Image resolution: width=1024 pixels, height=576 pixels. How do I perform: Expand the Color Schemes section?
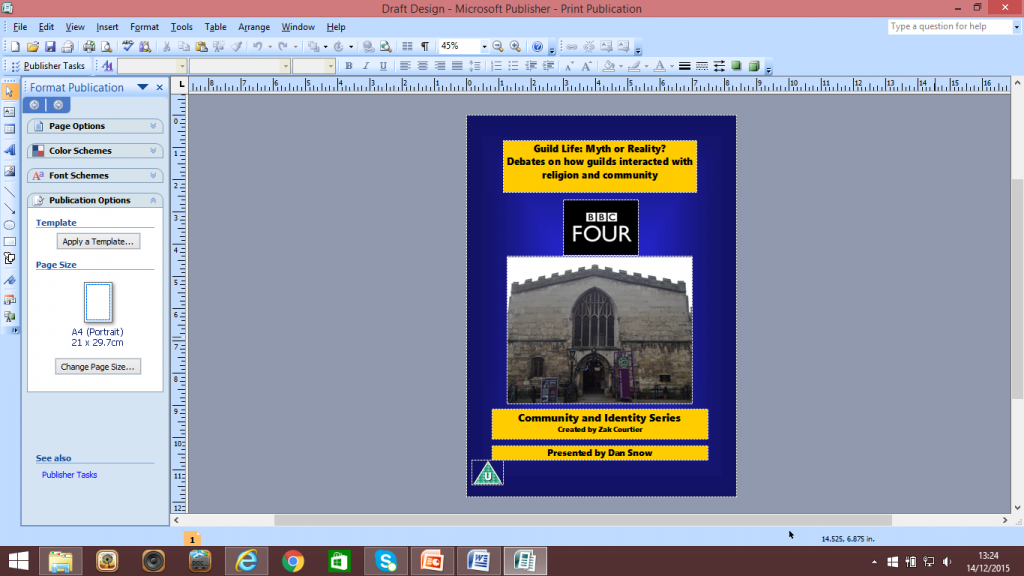coord(95,151)
